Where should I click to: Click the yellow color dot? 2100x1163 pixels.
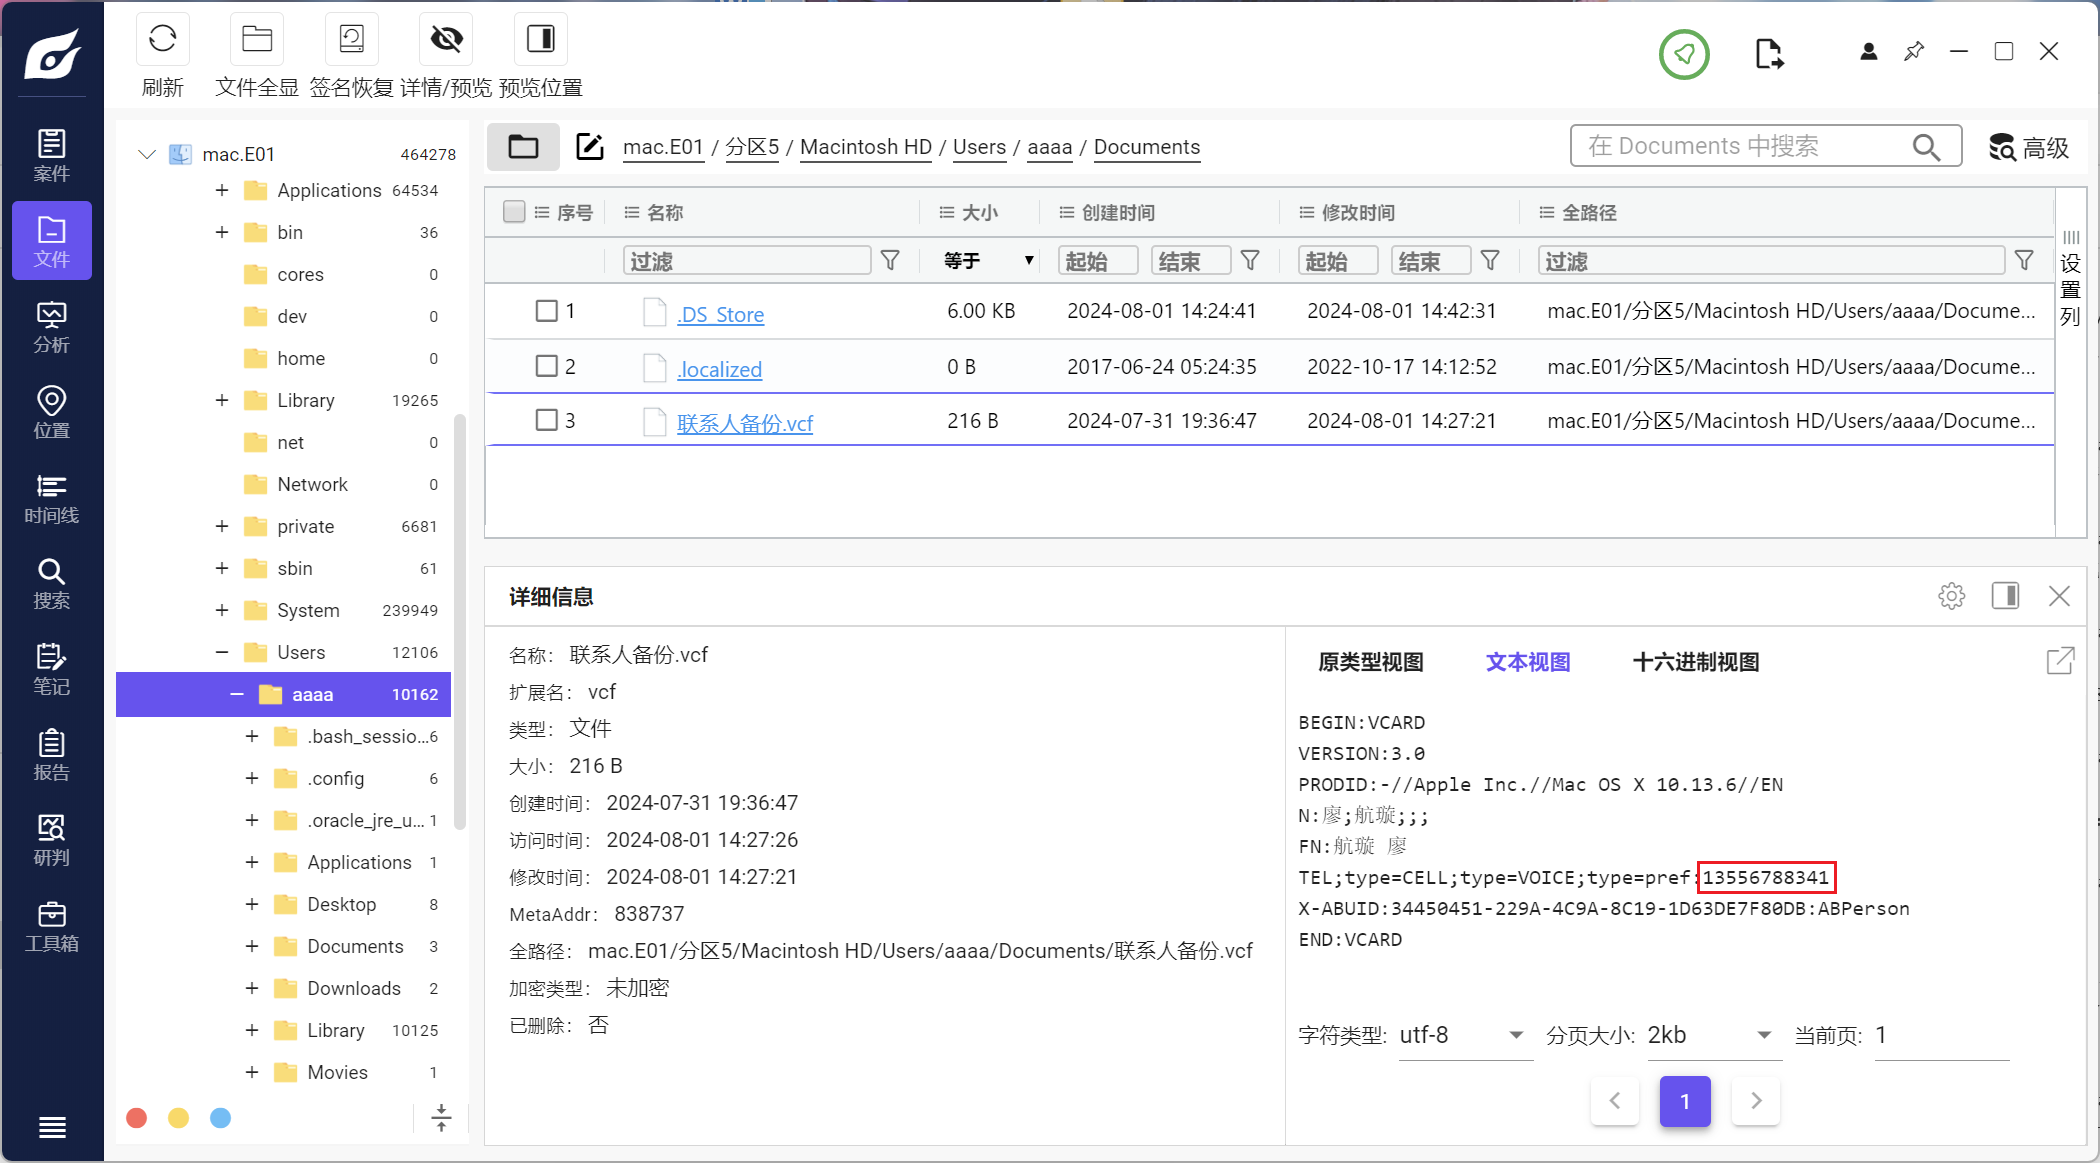(179, 1118)
